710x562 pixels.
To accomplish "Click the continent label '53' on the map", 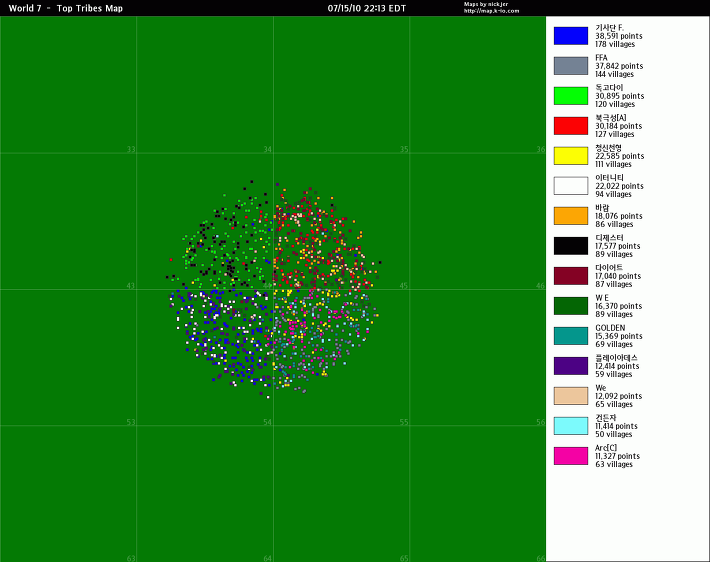I will 131,422.
